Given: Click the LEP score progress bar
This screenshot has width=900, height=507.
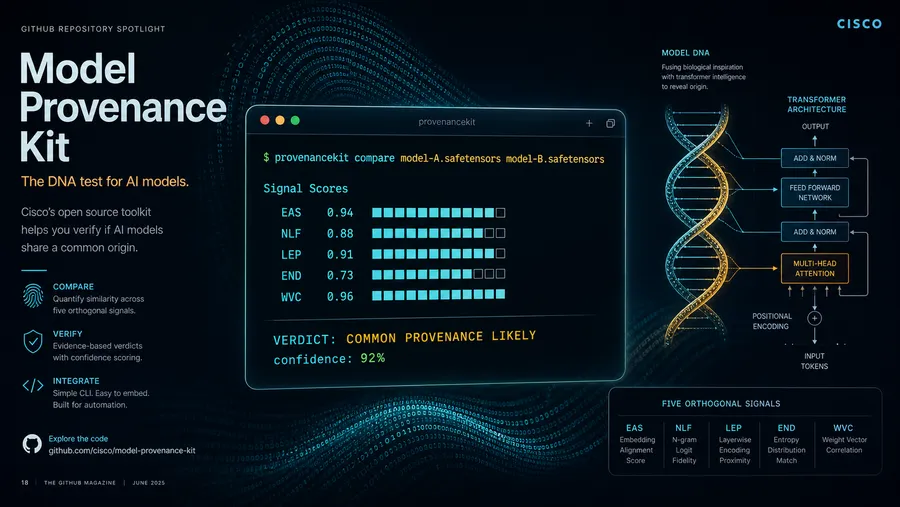Looking at the screenshot, I should click(439, 254).
